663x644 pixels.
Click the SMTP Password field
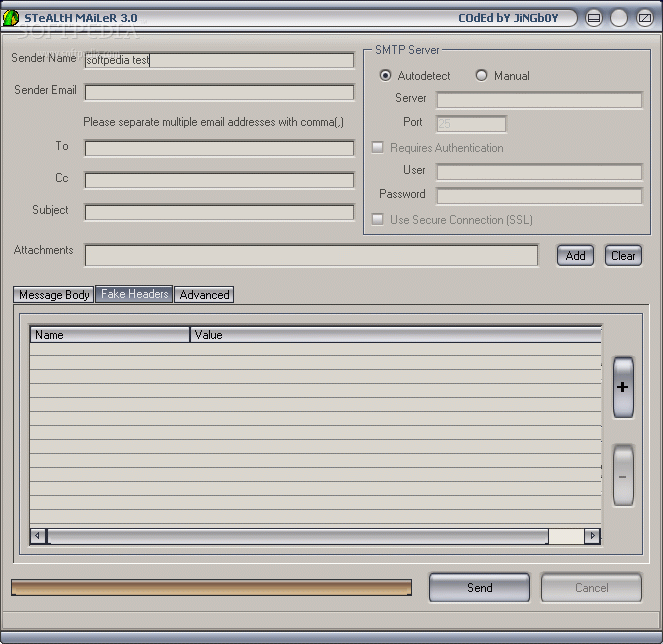539,196
